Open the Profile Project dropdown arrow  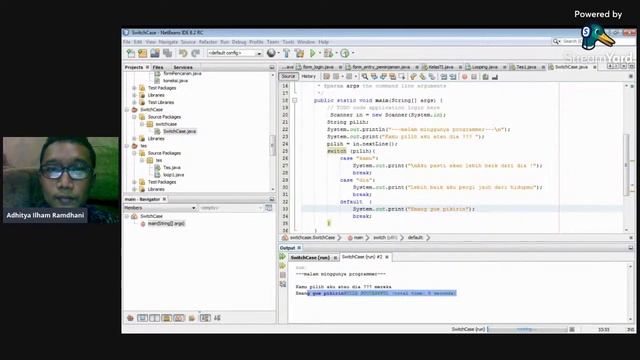[353, 53]
